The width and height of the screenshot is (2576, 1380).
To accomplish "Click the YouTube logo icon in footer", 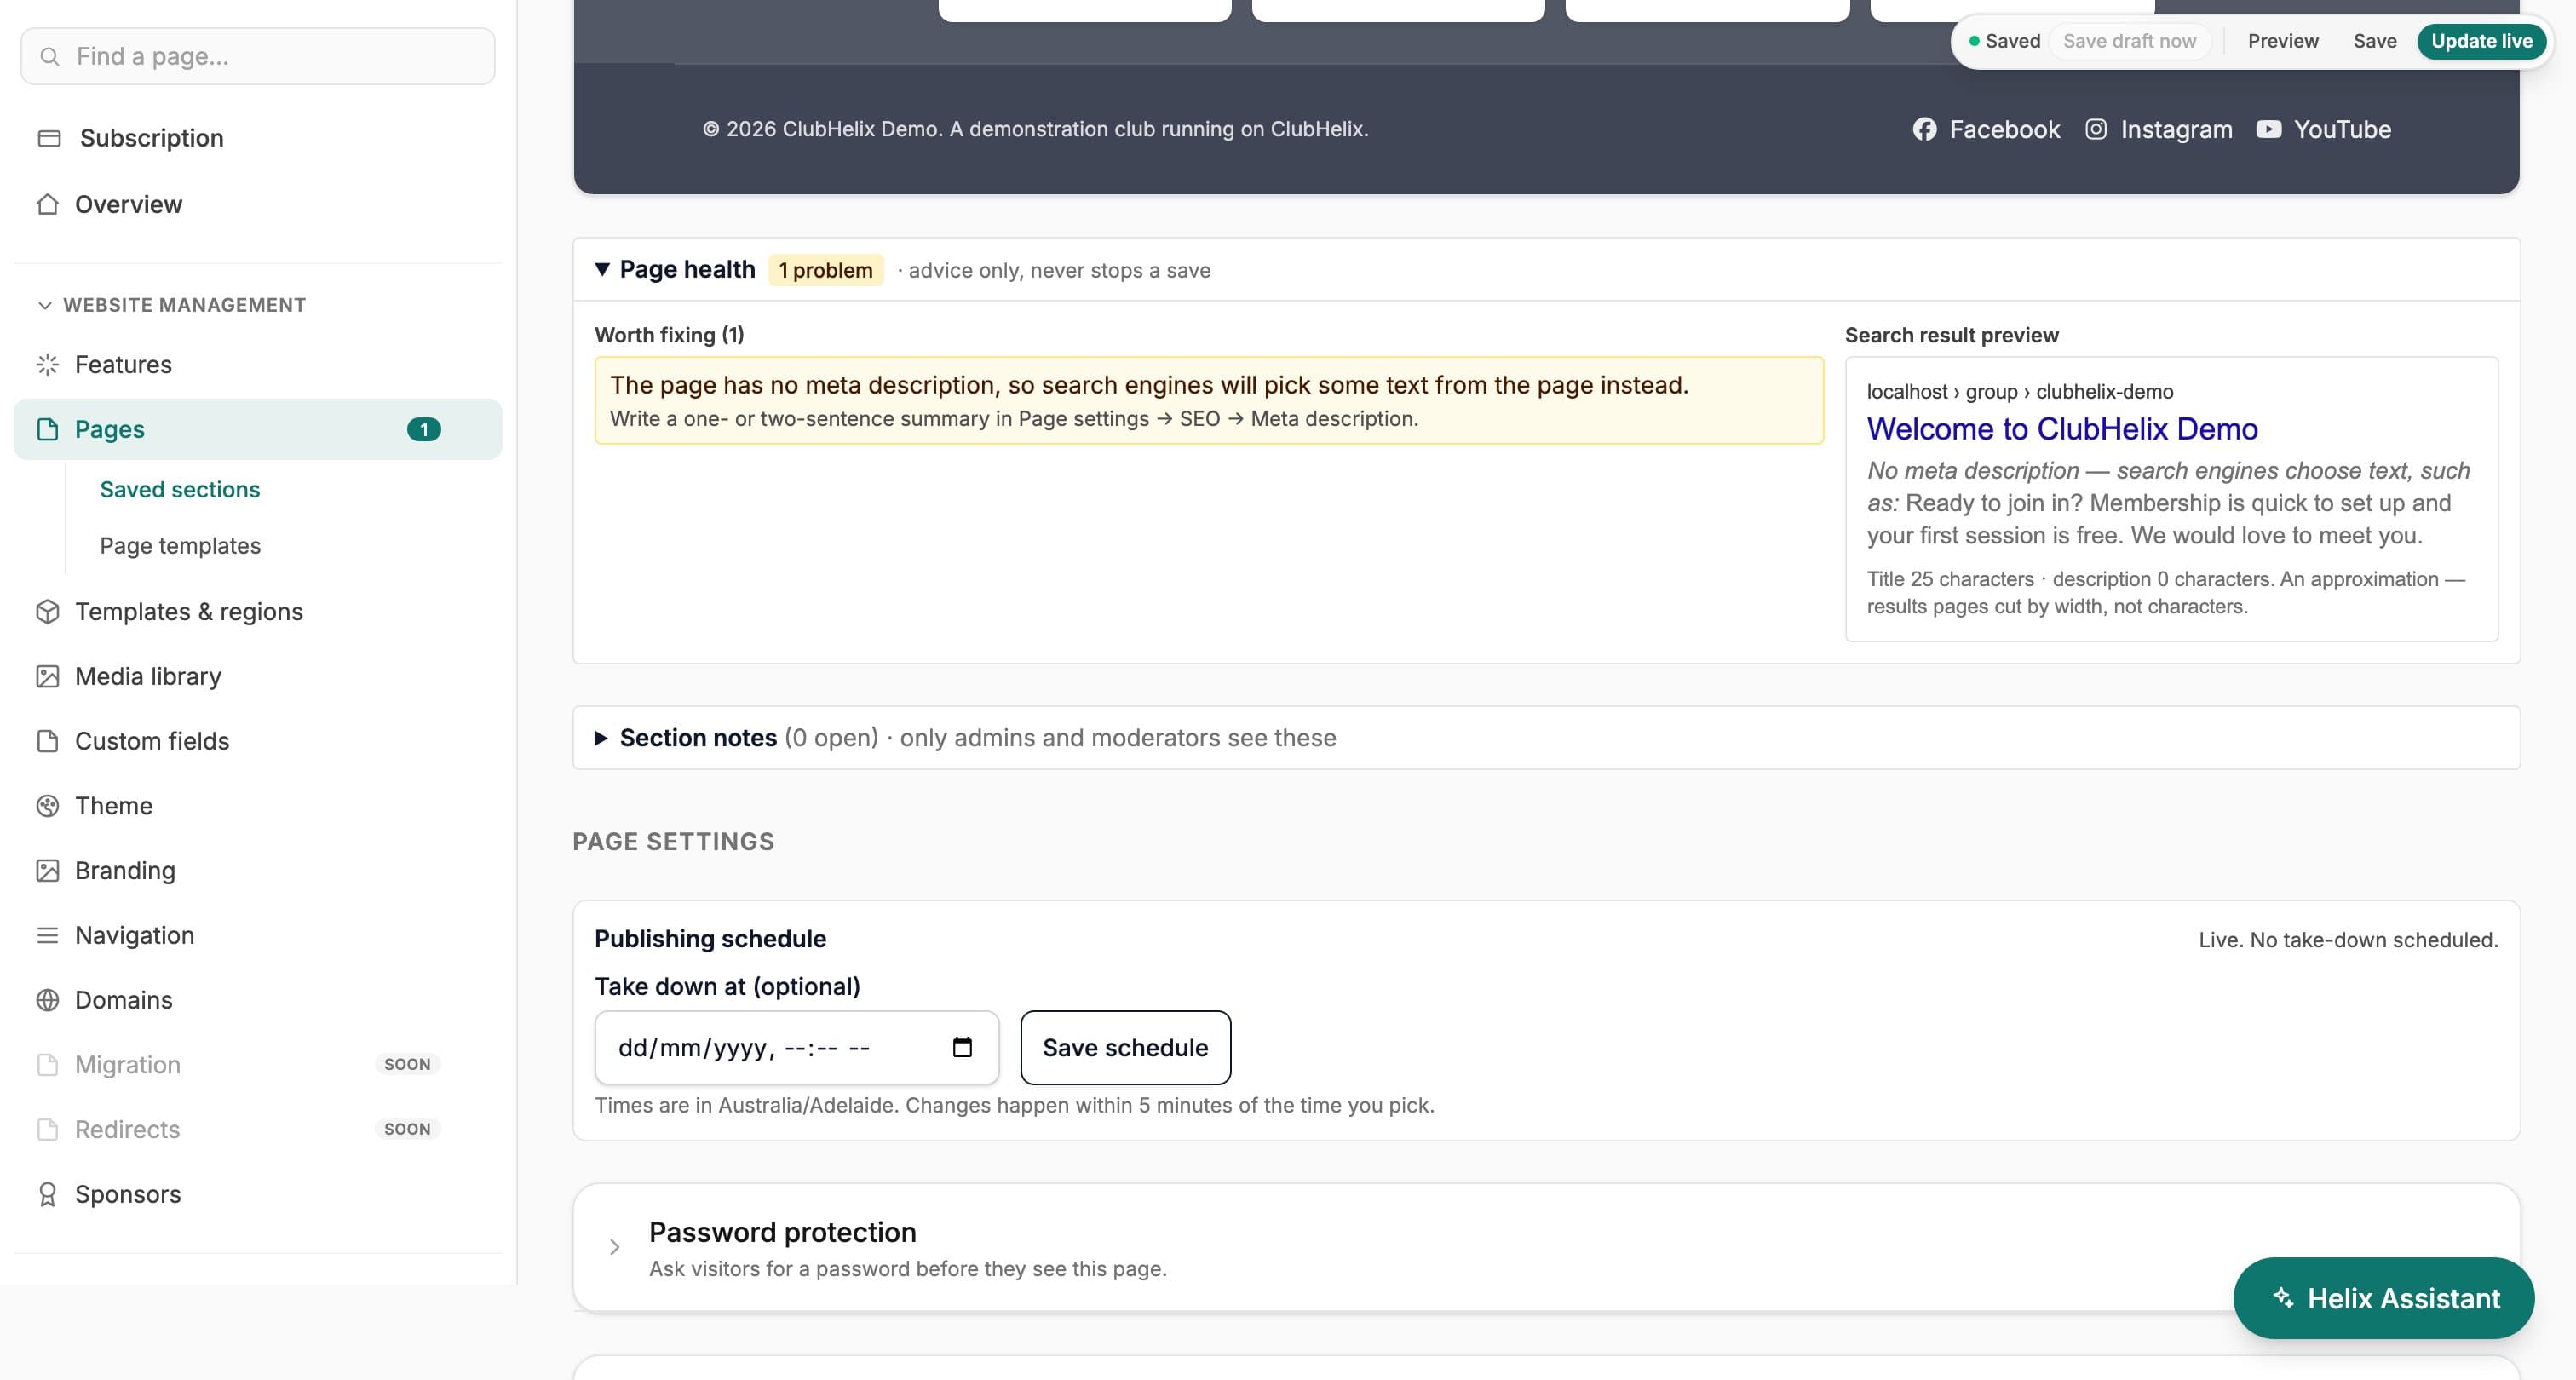I will click(x=2269, y=129).
